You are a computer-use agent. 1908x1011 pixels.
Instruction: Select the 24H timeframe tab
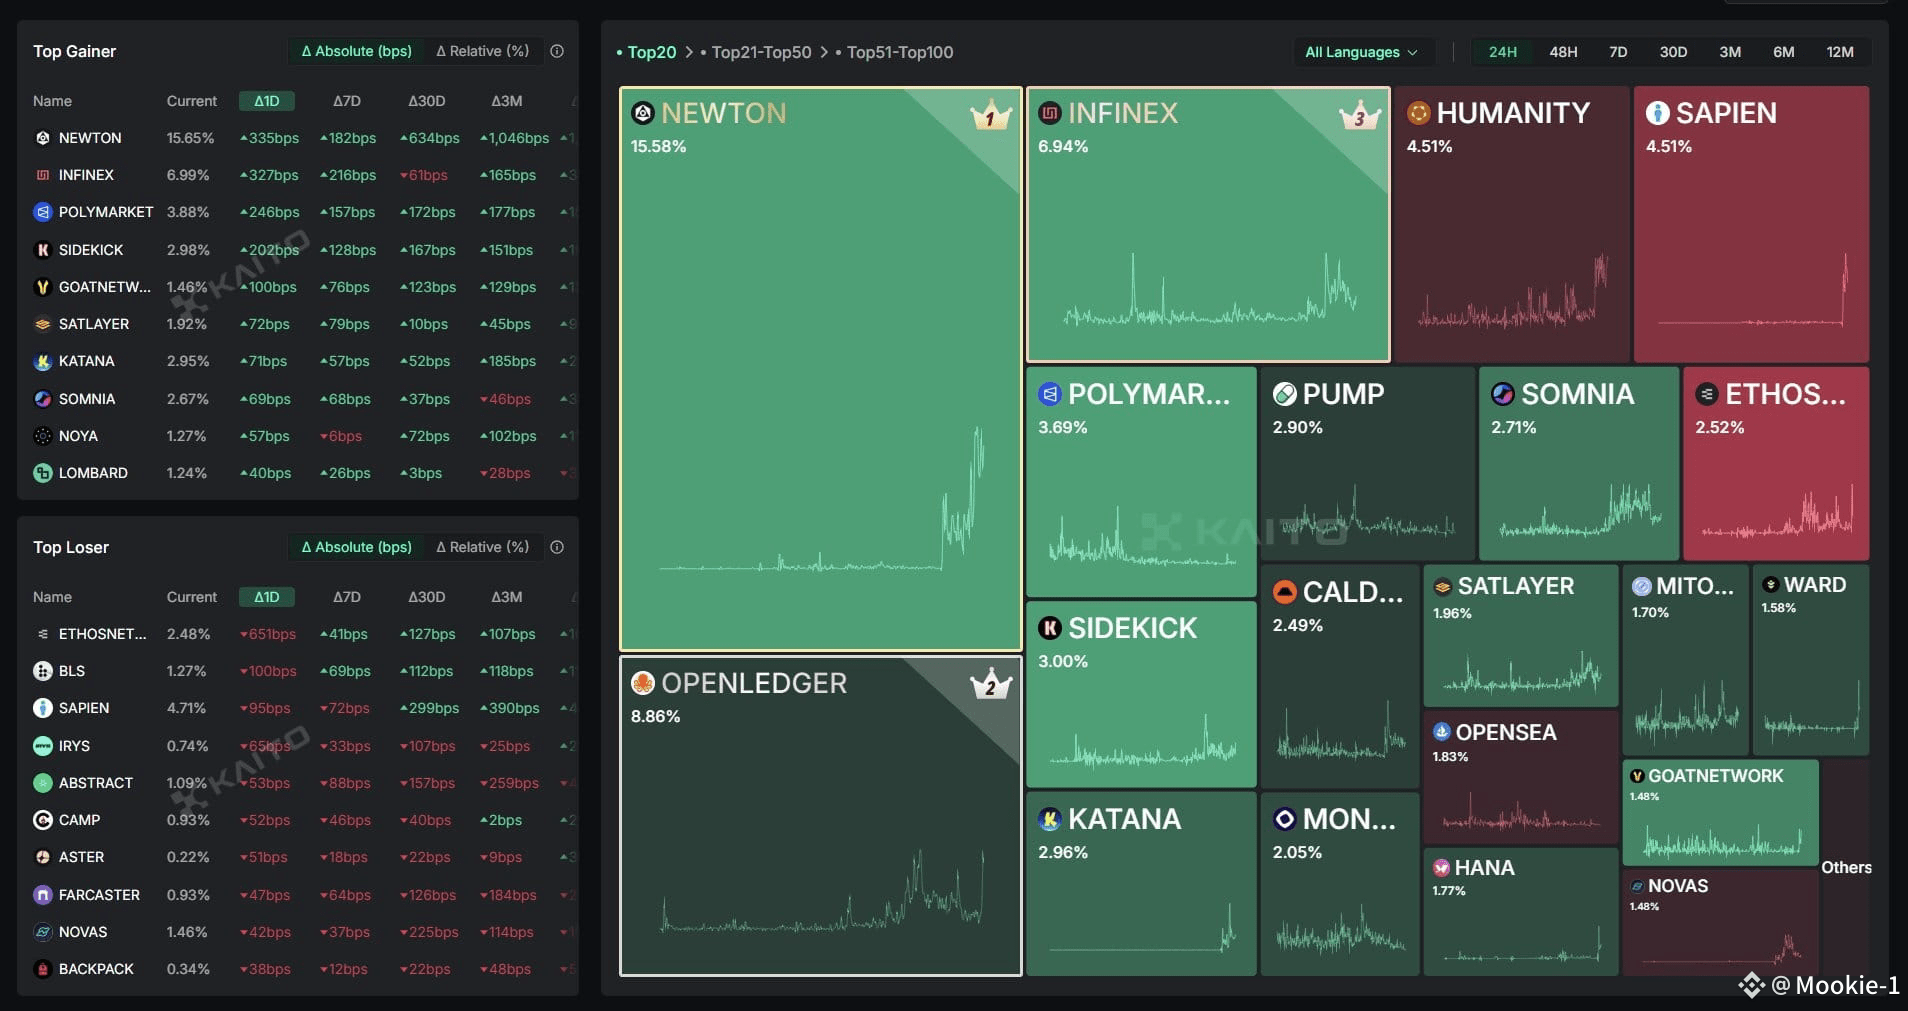(x=1503, y=52)
